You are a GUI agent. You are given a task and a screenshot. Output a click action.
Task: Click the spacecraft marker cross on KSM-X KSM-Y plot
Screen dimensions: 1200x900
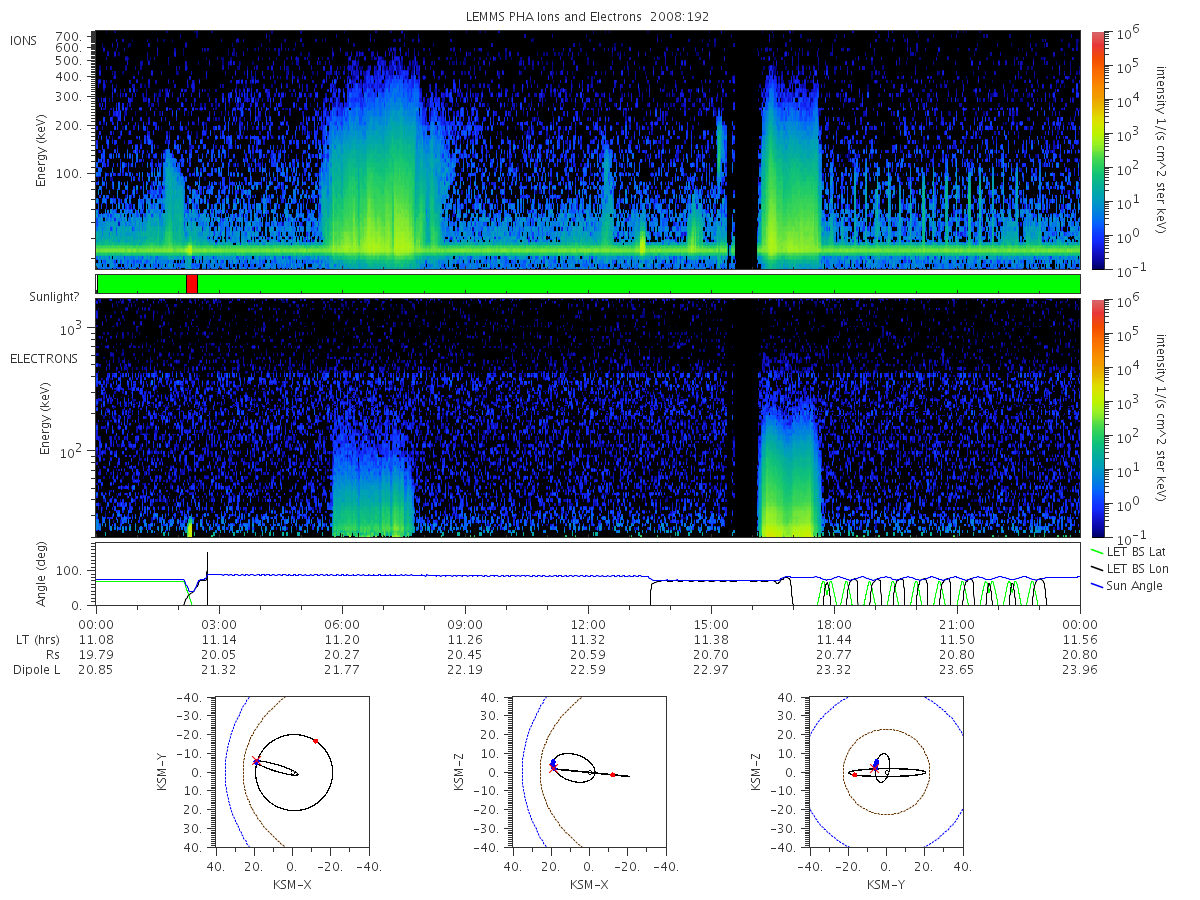(x=257, y=763)
